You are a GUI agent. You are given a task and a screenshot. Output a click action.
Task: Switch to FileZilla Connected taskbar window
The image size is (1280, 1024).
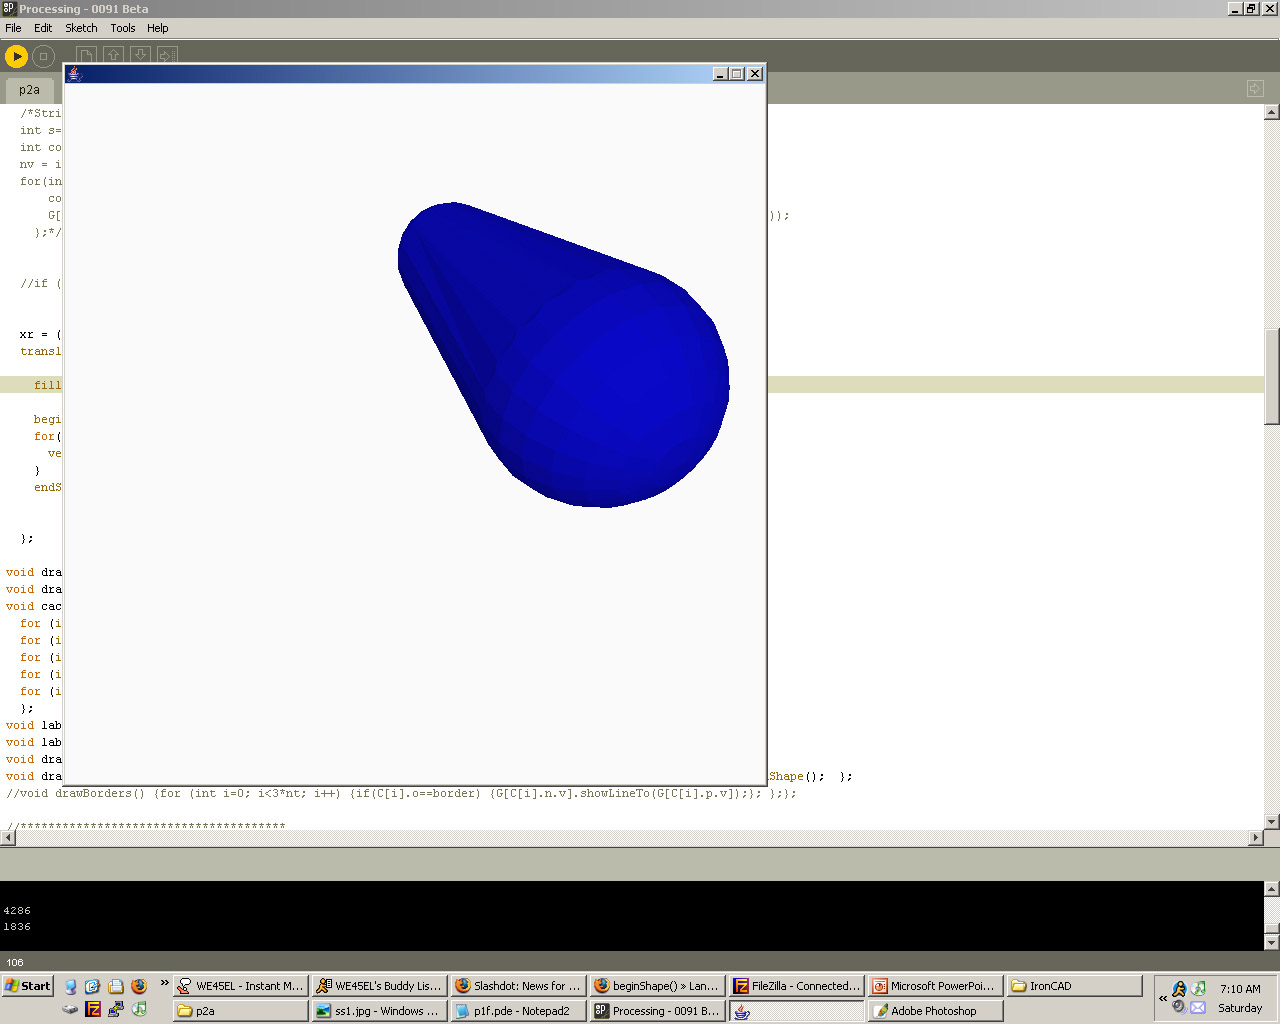pyautogui.click(x=796, y=986)
